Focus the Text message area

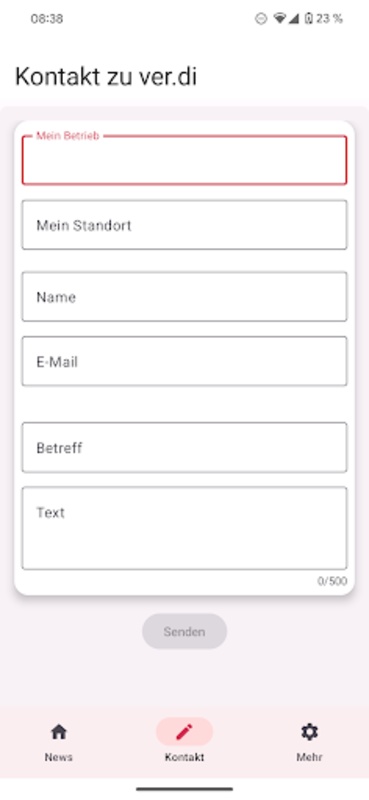coord(184,528)
